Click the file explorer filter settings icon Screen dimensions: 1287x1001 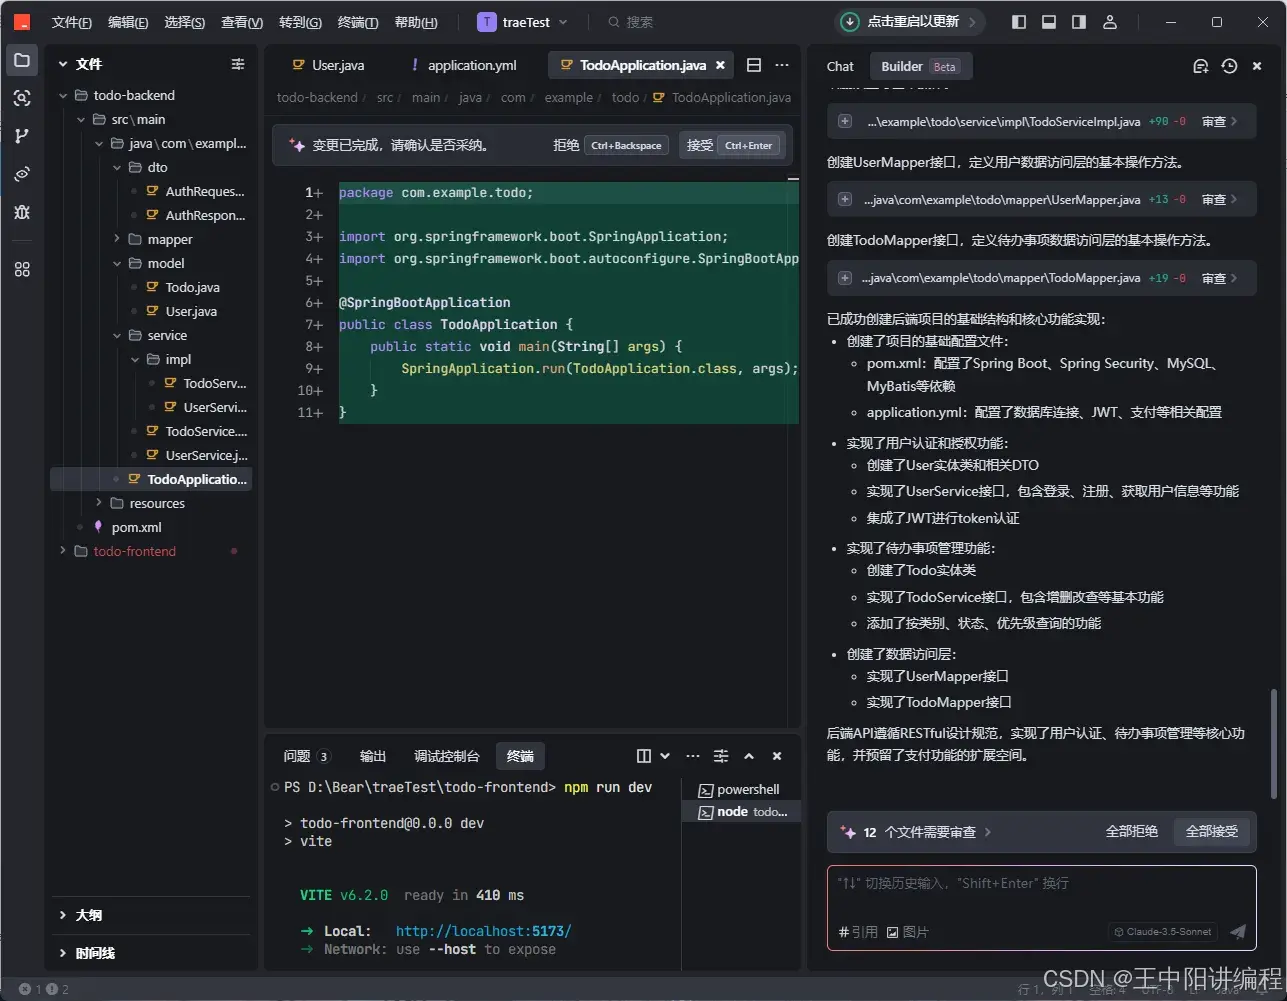[x=238, y=64]
